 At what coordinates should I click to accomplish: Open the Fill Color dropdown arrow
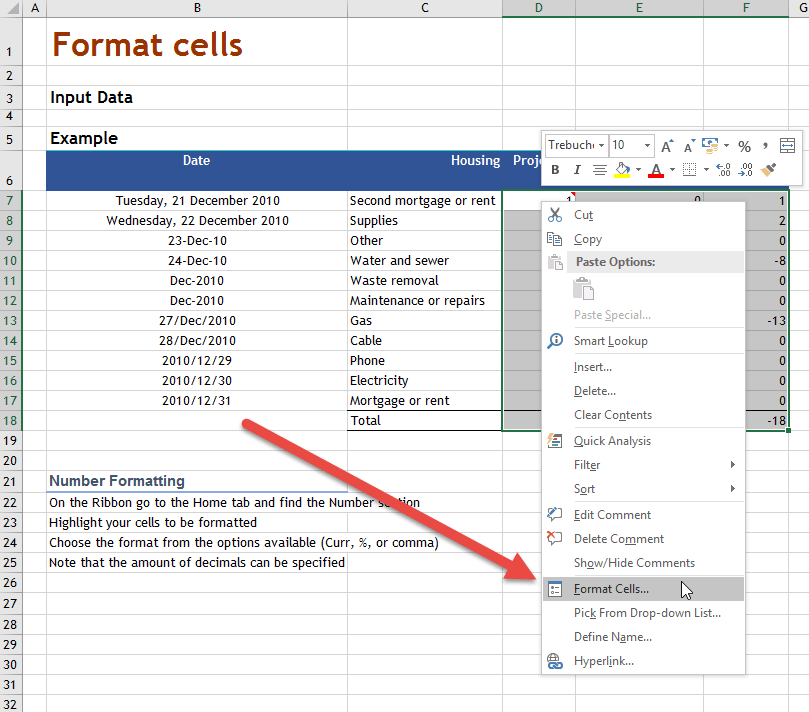coord(638,170)
